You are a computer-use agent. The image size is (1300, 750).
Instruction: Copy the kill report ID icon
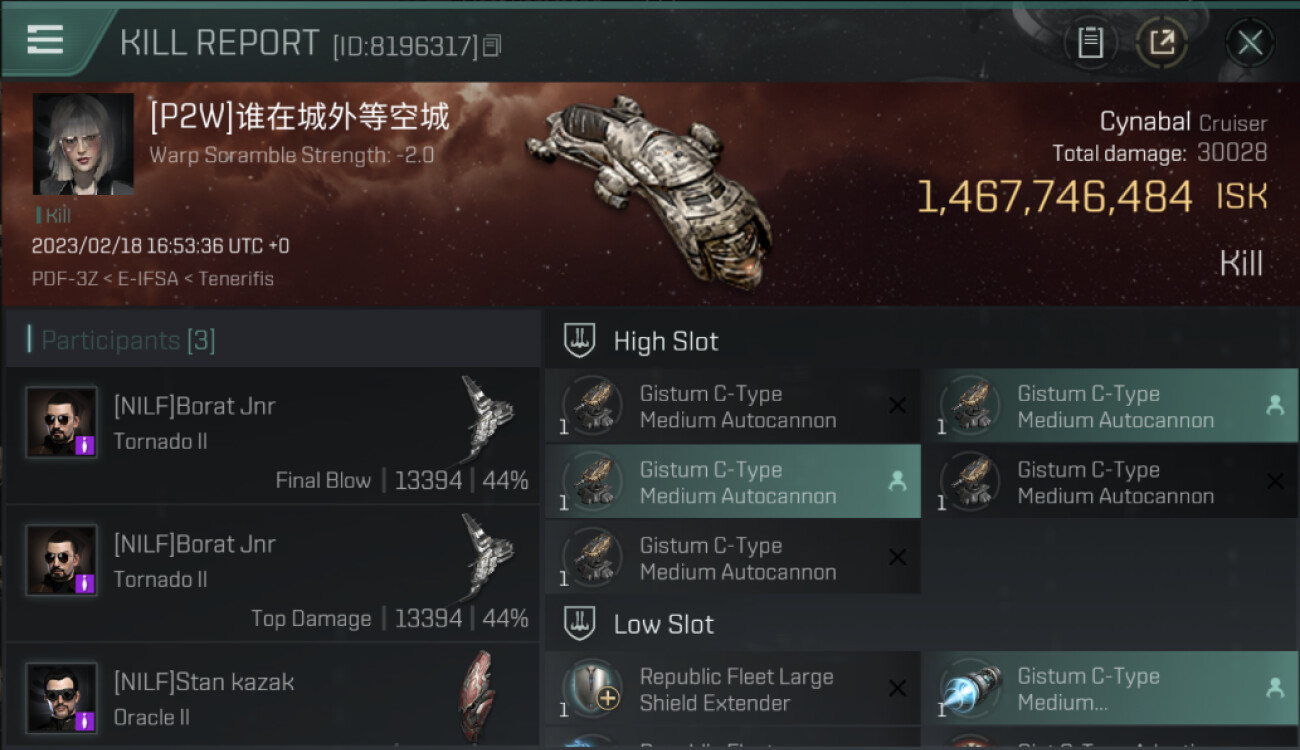[491, 45]
